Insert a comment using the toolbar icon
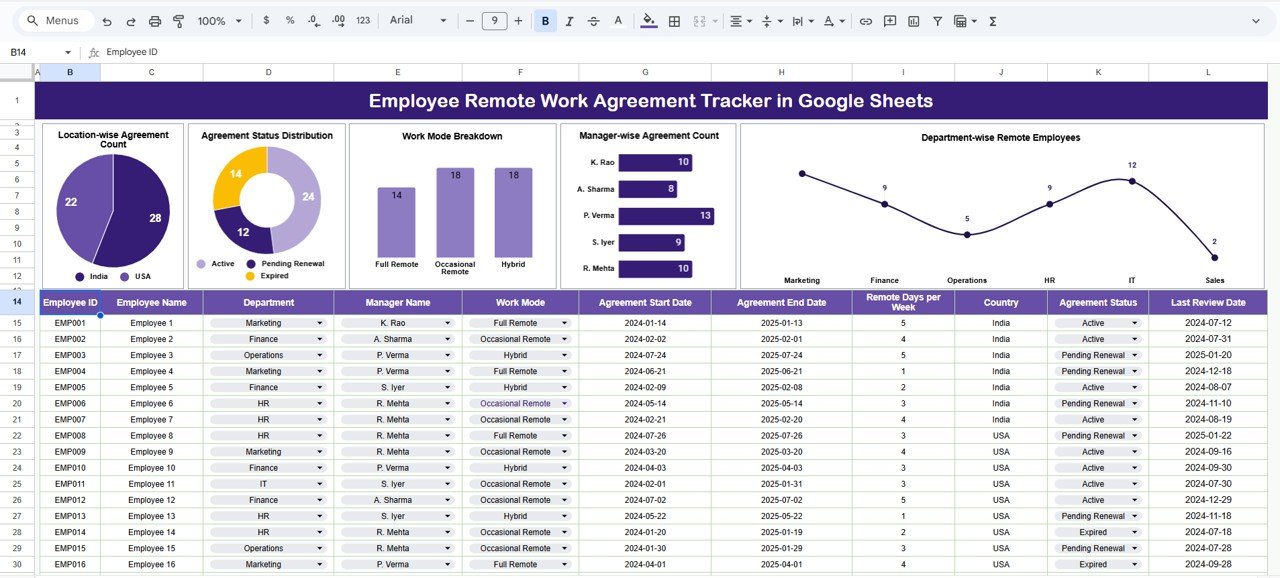Viewport: 1280px width, 578px height. click(x=889, y=20)
